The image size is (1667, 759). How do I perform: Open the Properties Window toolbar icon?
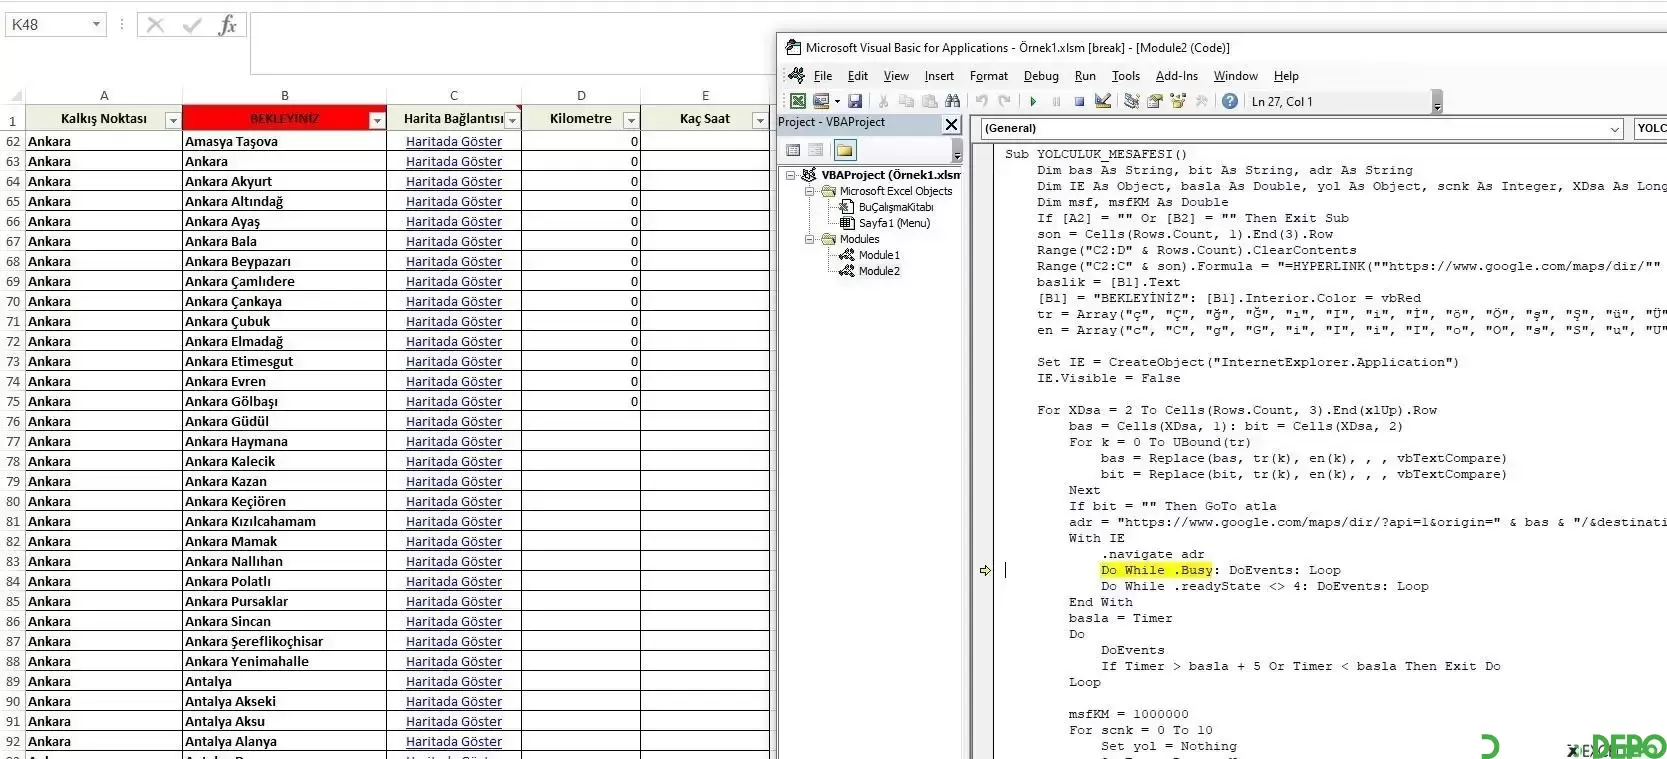pyautogui.click(x=1155, y=101)
